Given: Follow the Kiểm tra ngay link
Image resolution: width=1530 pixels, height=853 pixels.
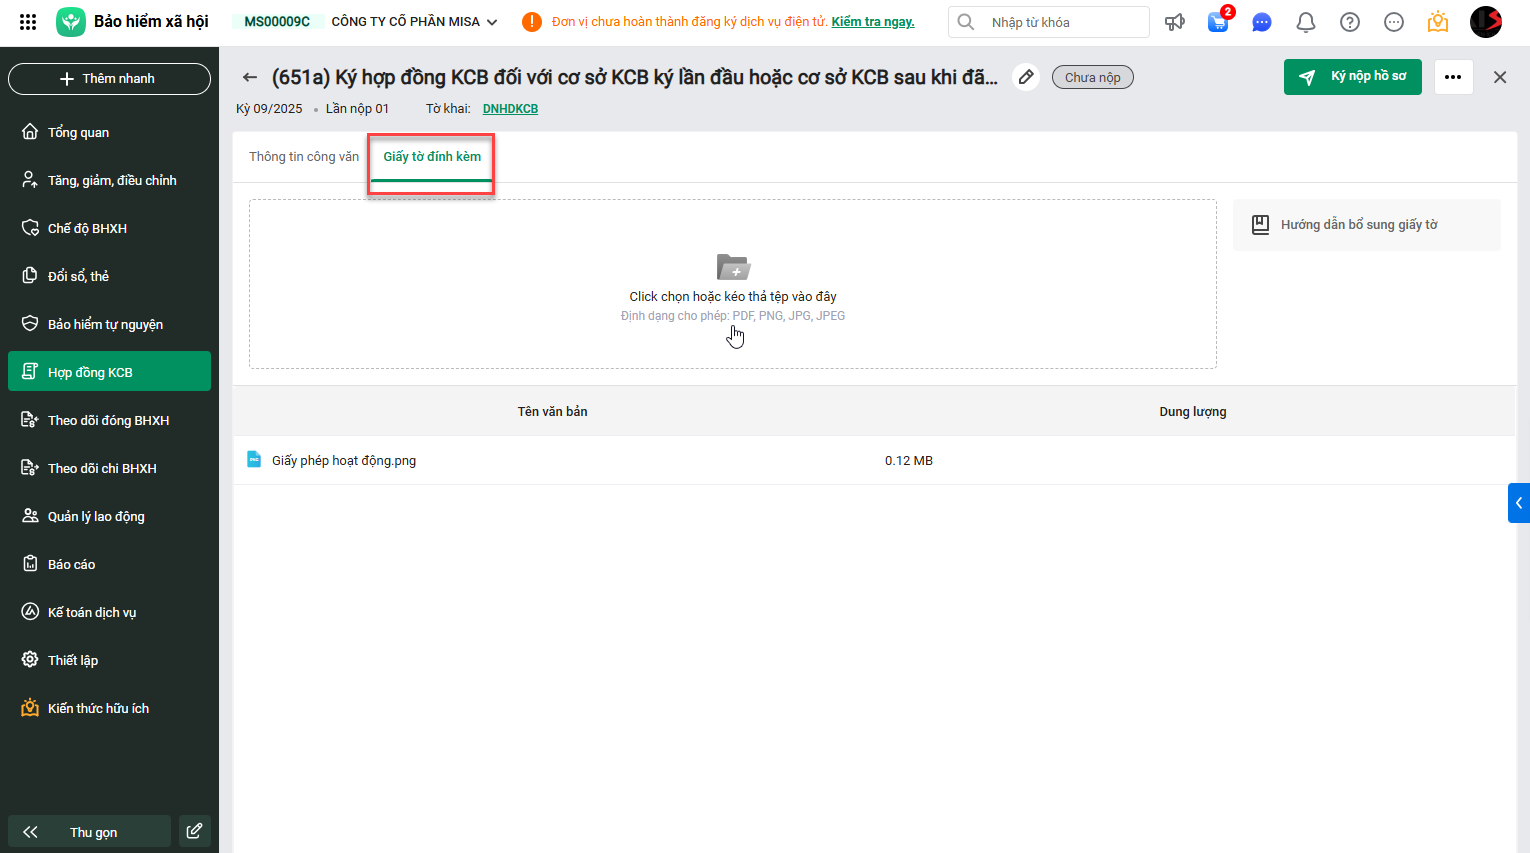Looking at the screenshot, I should (873, 22).
